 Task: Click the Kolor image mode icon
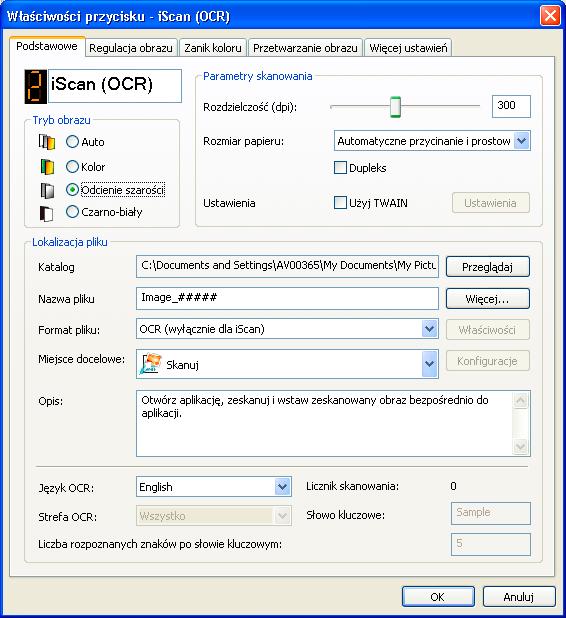tap(47, 167)
